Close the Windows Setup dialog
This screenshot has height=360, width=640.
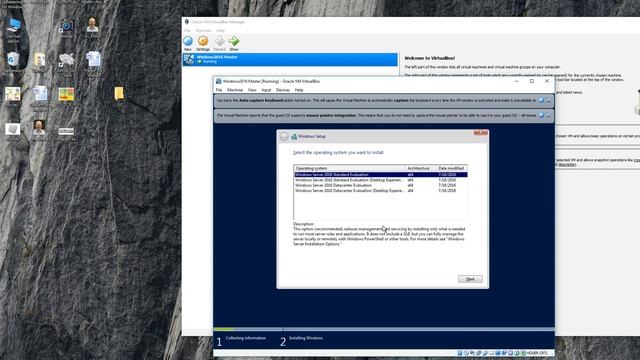pyautogui.click(x=481, y=133)
